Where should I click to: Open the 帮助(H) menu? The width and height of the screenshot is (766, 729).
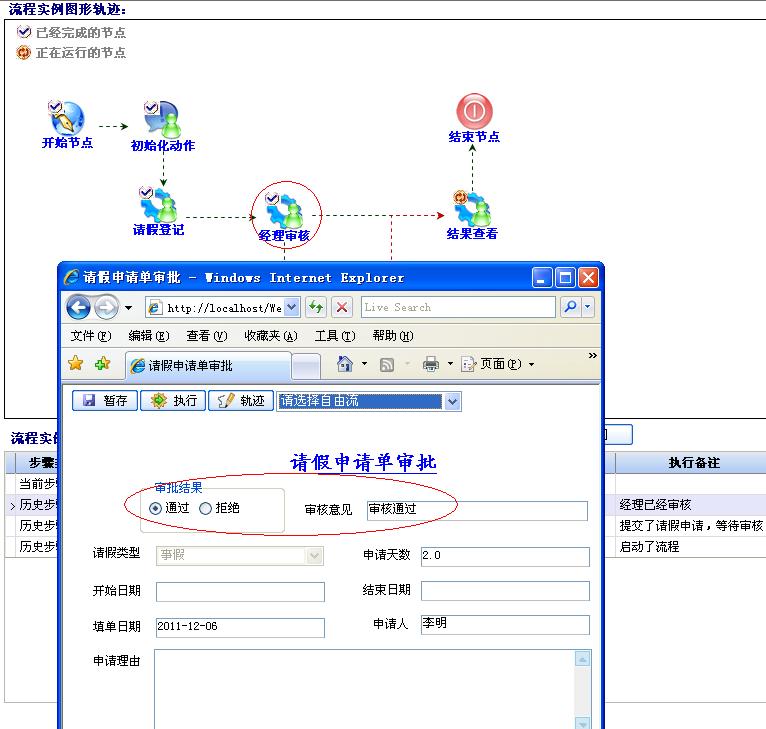click(x=393, y=336)
